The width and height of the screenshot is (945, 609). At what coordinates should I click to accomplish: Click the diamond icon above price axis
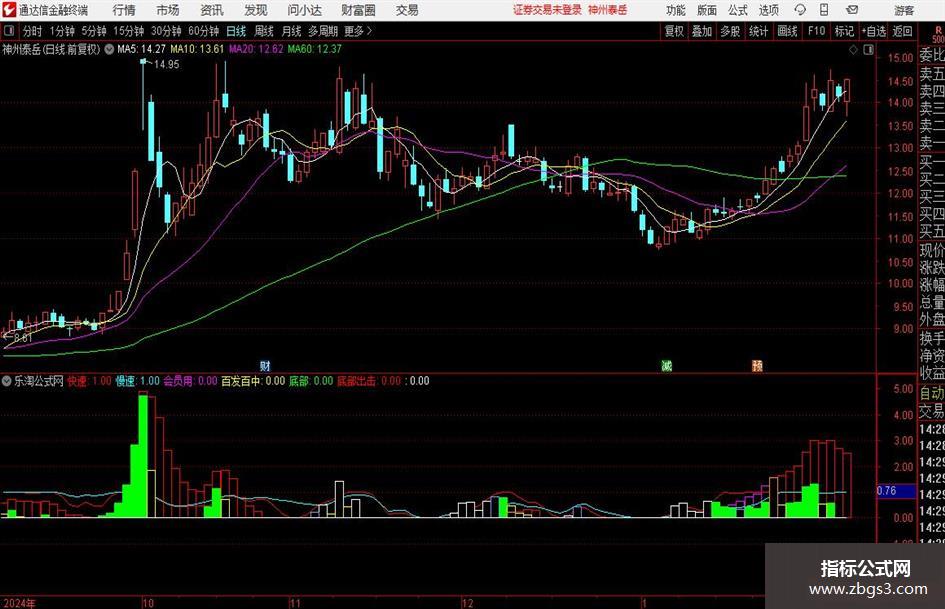pyautogui.click(x=853, y=50)
